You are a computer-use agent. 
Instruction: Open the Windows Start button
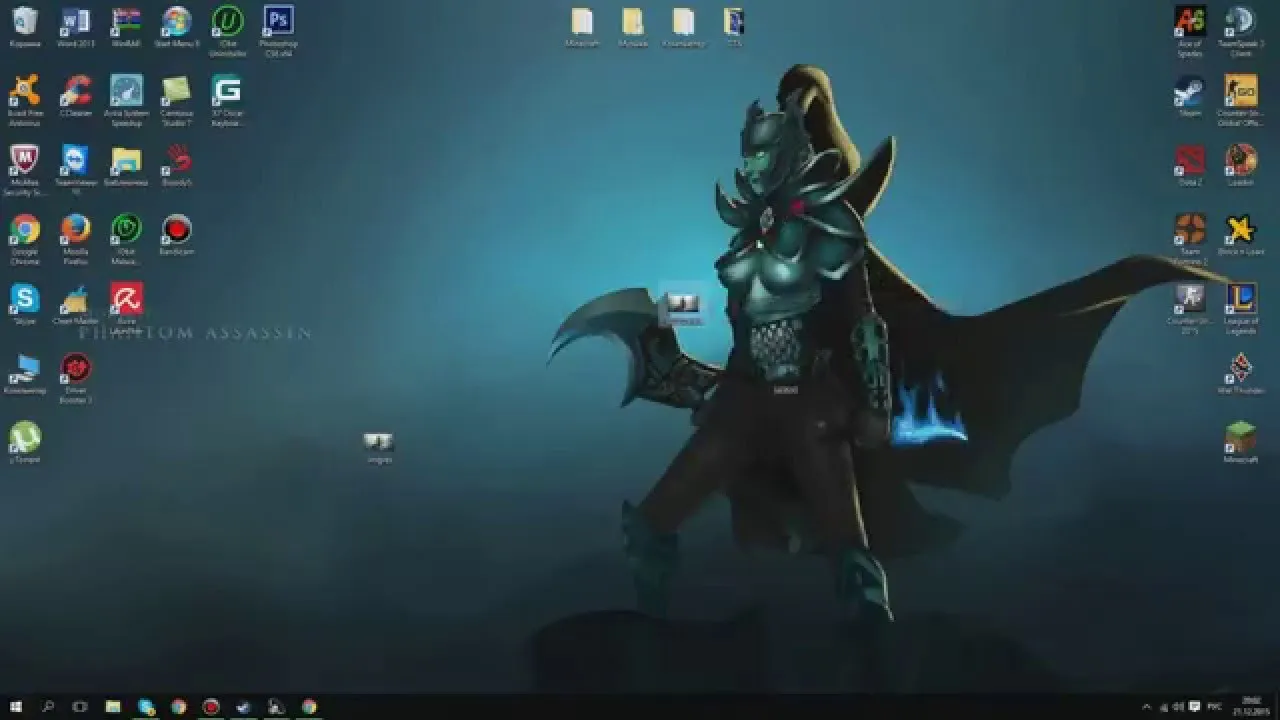pyautogui.click(x=16, y=707)
